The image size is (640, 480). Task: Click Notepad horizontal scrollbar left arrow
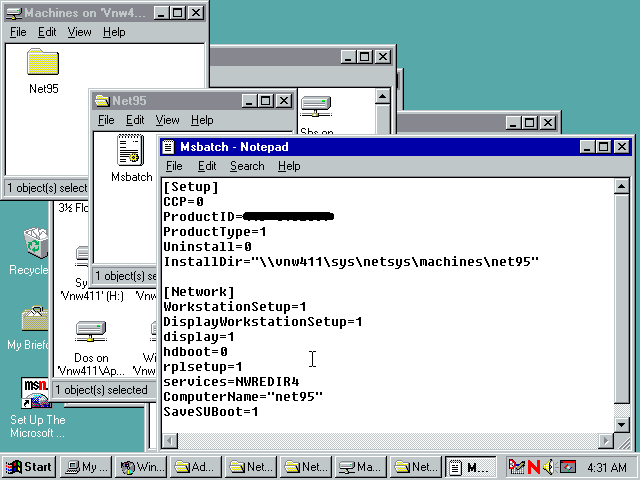170,441
